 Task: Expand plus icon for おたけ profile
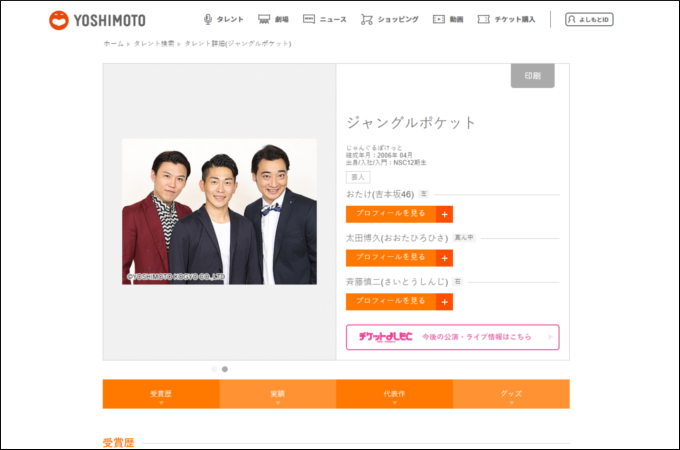pyautogui.click(x=445, y=215)
